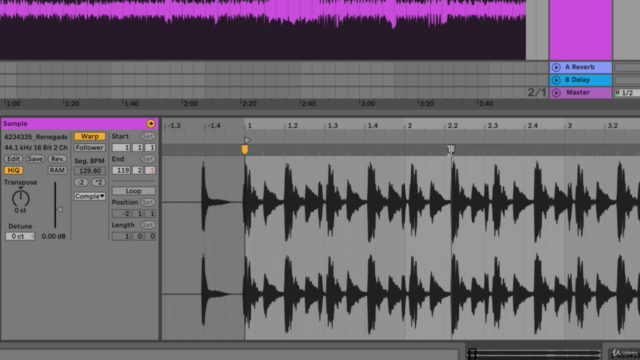Click the 44.1 kHz 16 Bit 2 Ch info
This screenshot has width=640, height=360.
coord(36,147)
